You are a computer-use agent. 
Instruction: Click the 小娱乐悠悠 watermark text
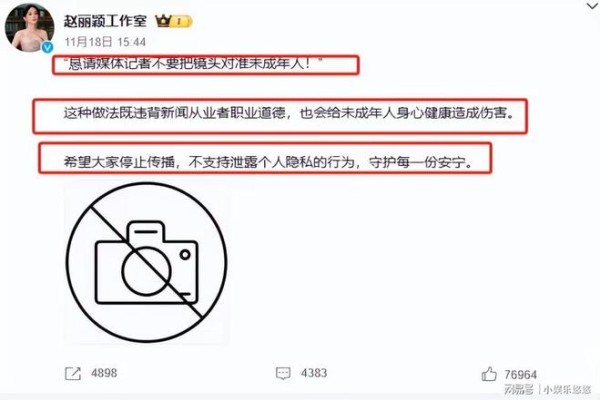[x=568, y=390]
